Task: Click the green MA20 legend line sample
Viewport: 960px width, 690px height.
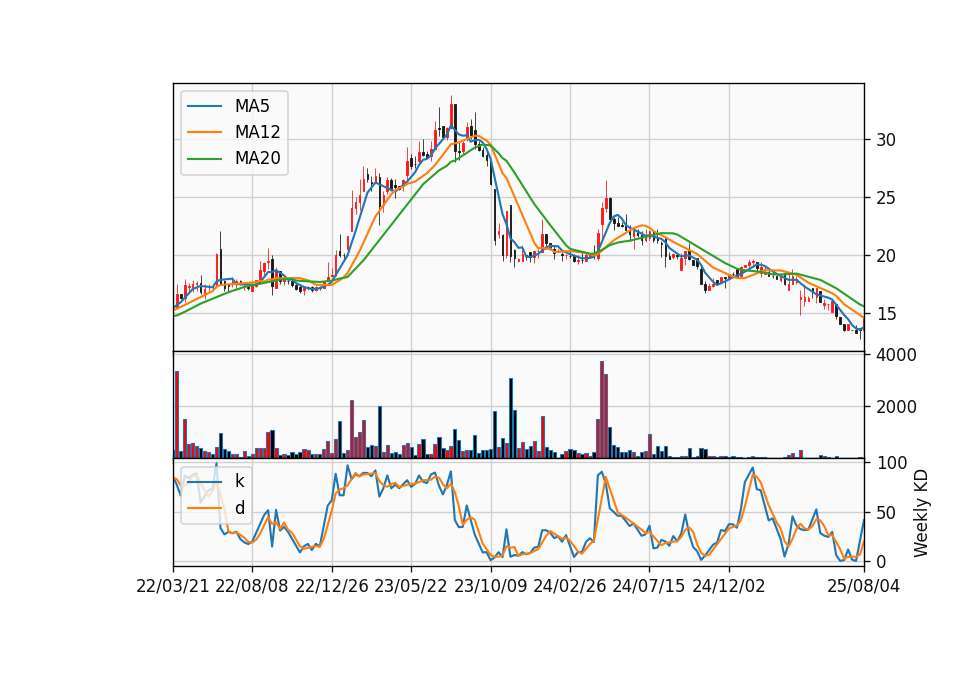Action: click(204, 159)
